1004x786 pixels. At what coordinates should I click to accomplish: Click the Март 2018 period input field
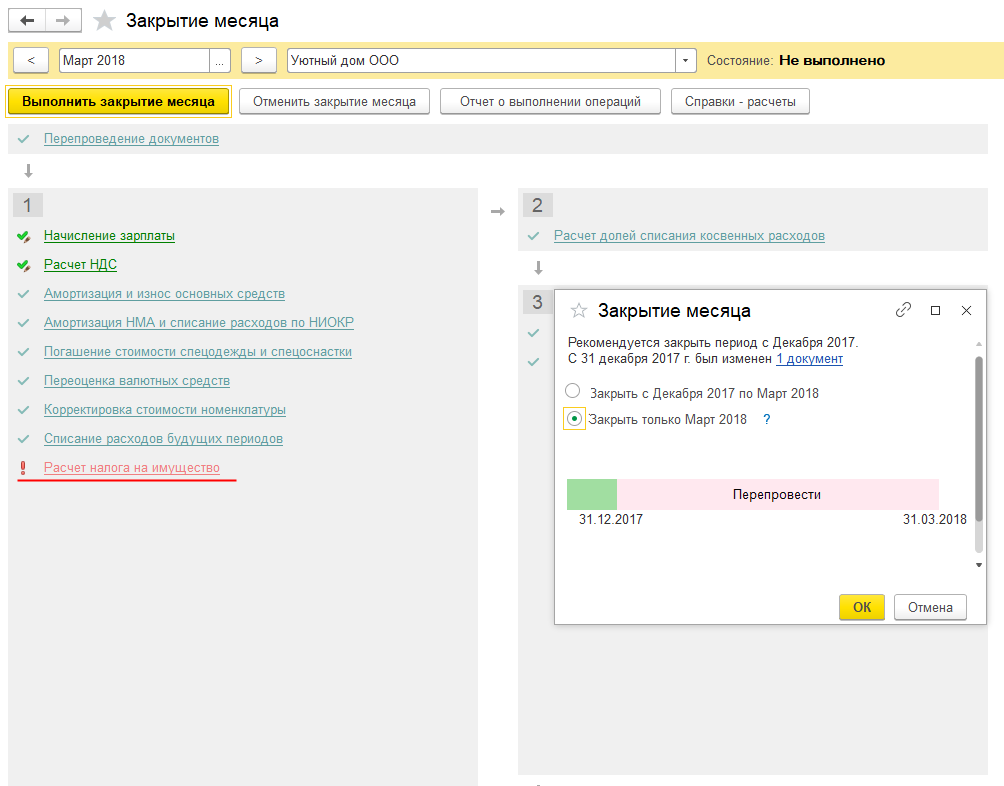134,61
